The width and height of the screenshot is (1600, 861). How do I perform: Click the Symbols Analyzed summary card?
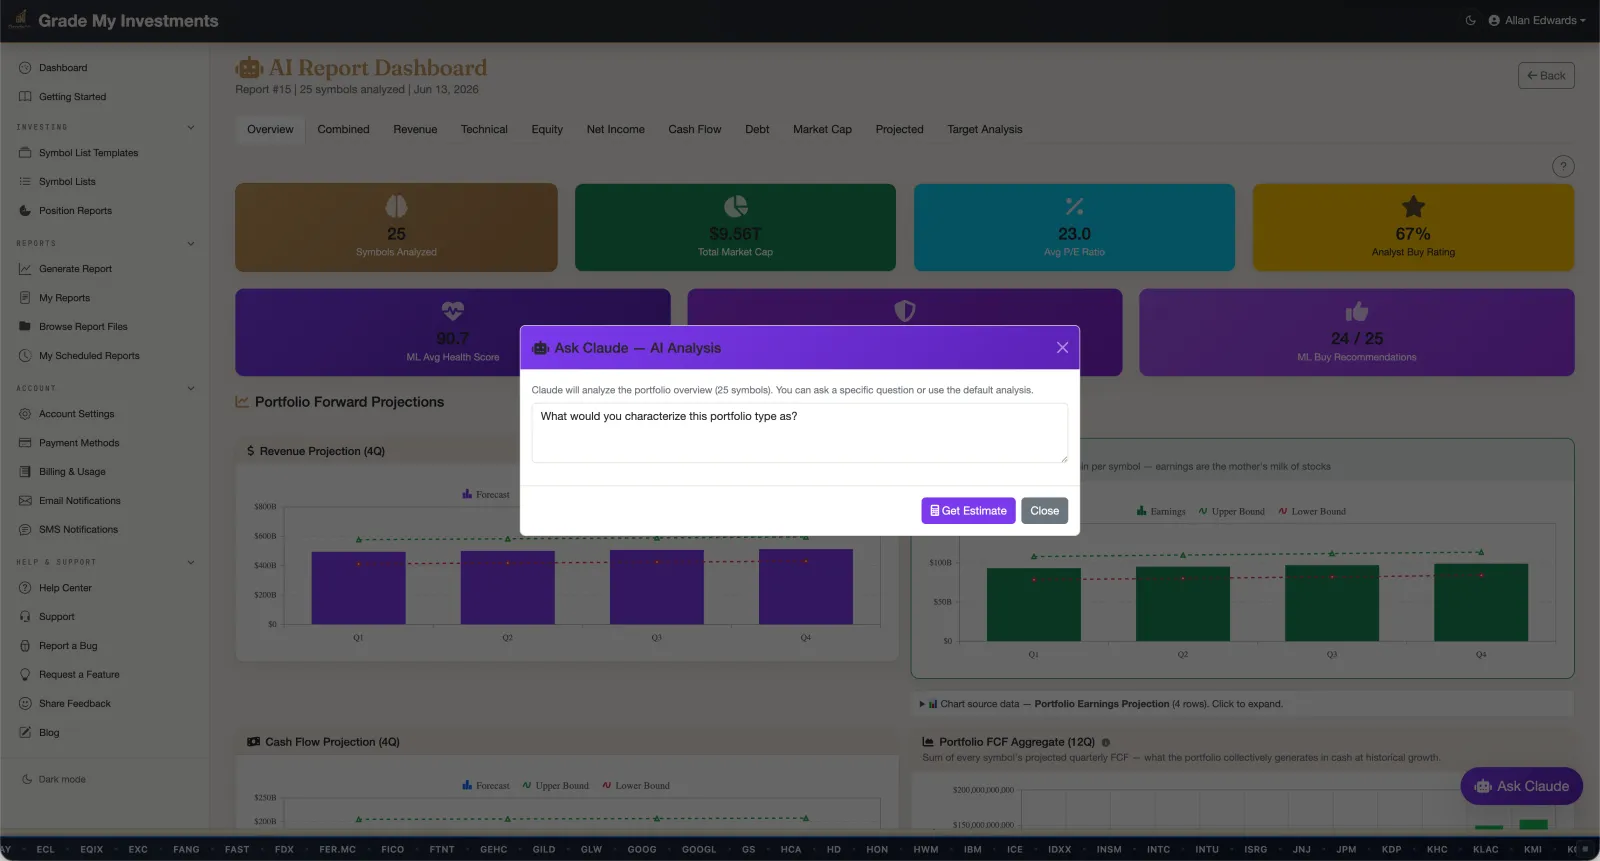coord(396,227)
